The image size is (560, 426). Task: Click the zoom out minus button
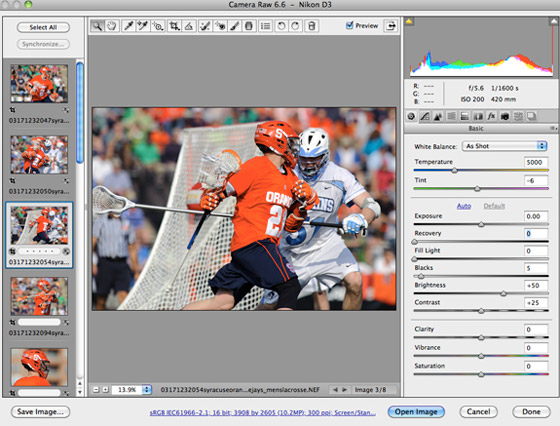tap(96, 390)
